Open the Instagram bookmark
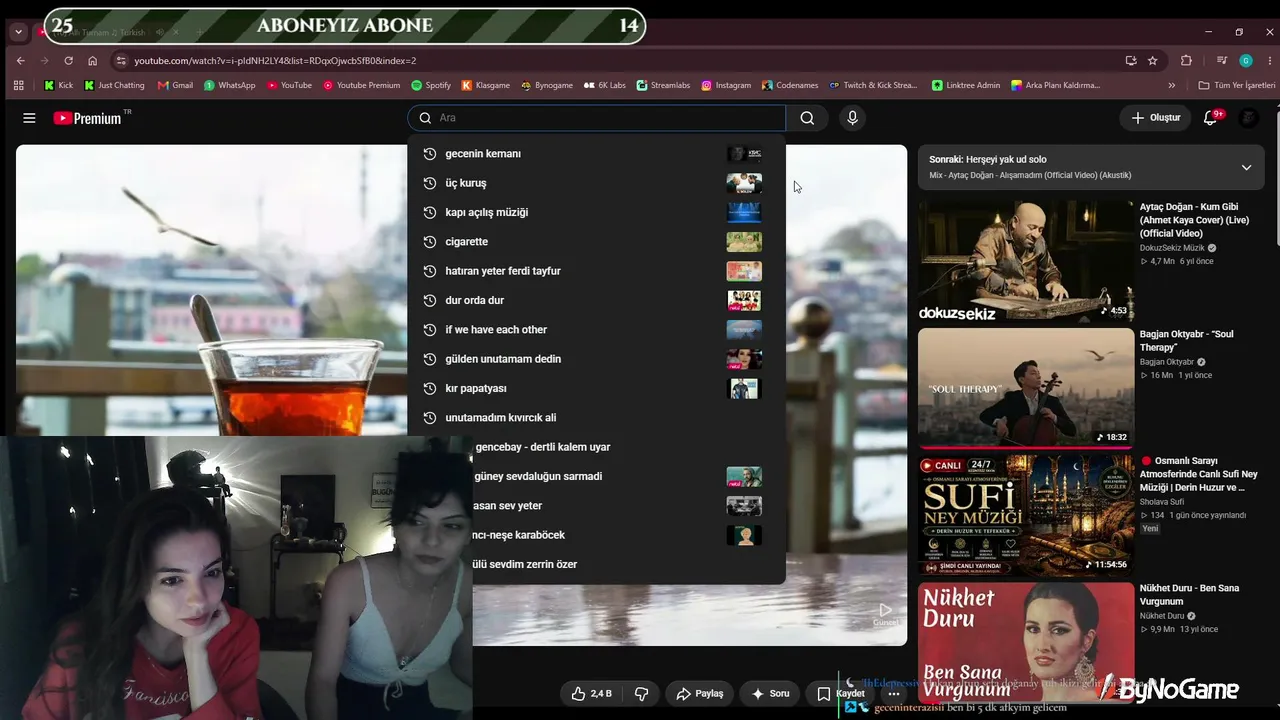The width and height of the screenshot is (1280, 720). [726, 85]
